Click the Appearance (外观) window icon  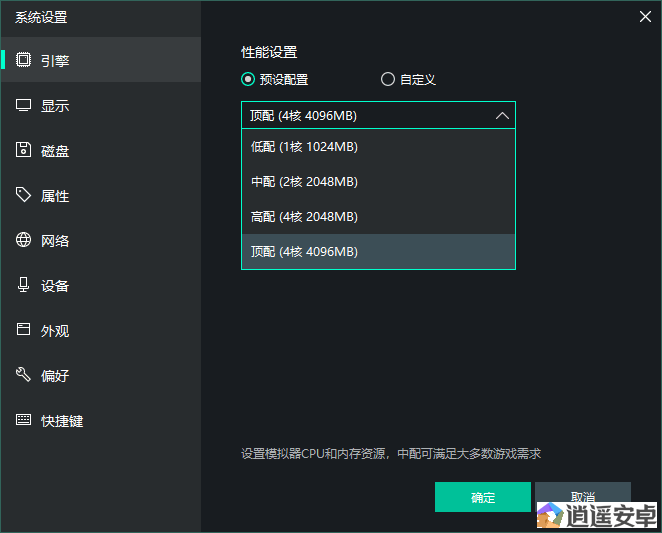point(24,330)
